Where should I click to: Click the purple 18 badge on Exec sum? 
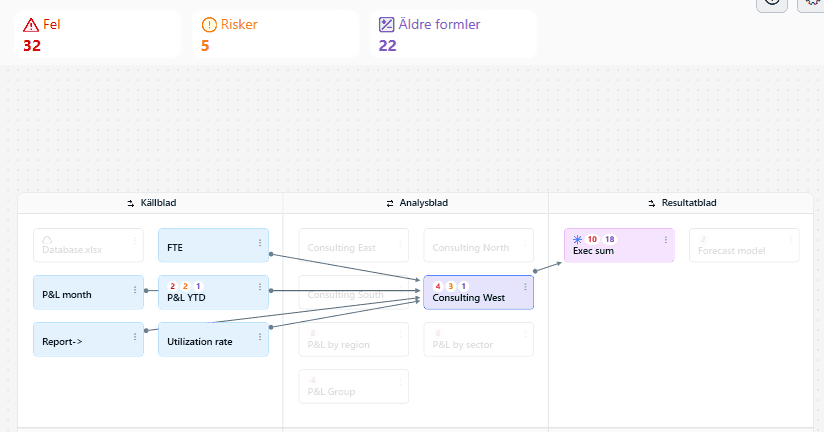610,239
